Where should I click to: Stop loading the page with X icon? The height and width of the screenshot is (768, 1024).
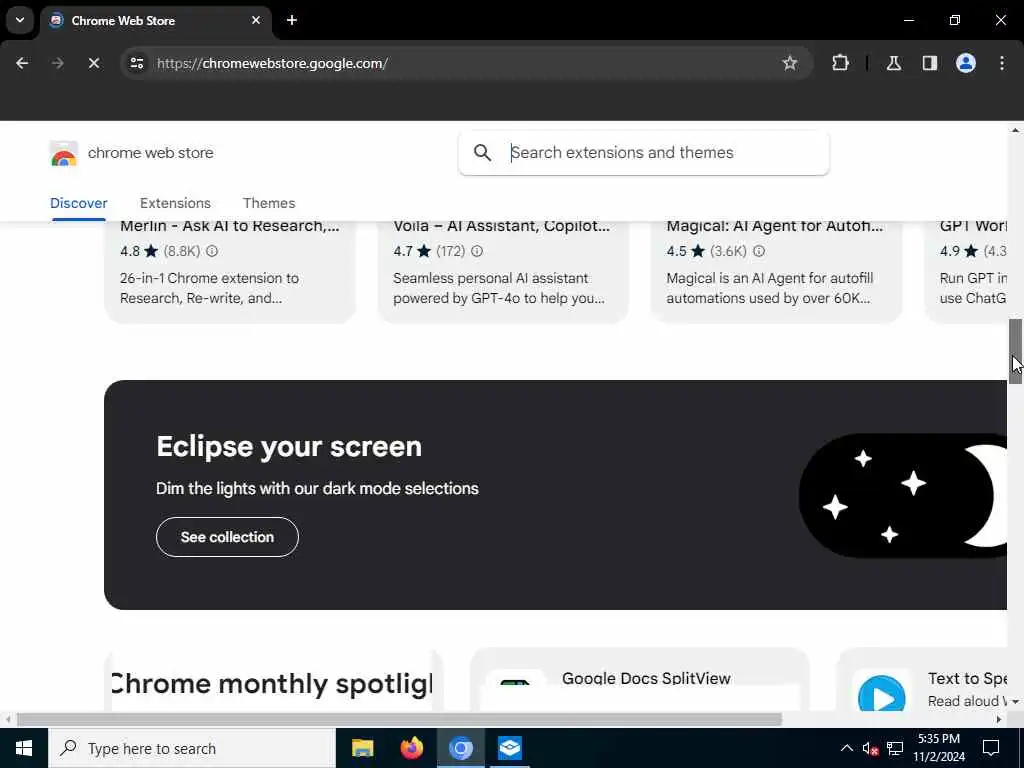pos(93,63)
